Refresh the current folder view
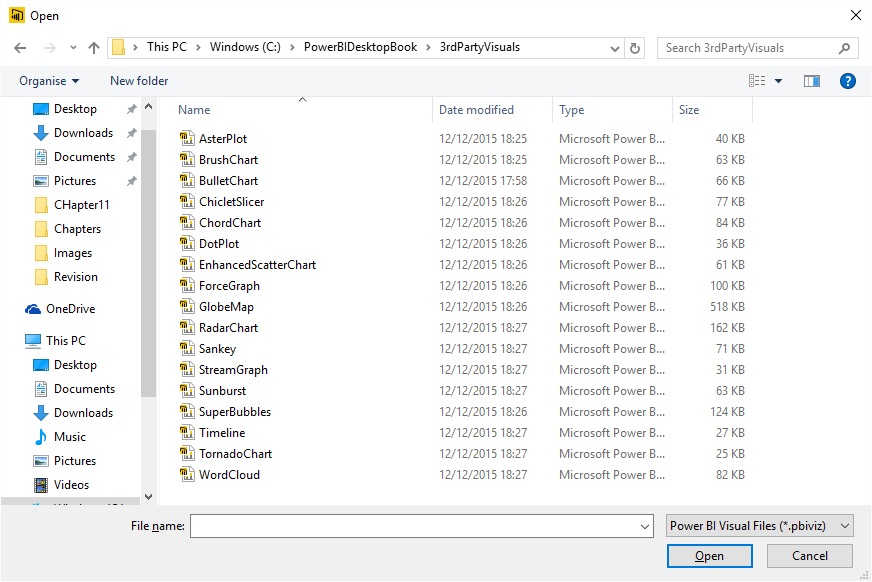Image resolution: width=872 pixels, height=582 pixels. [635, 48]
